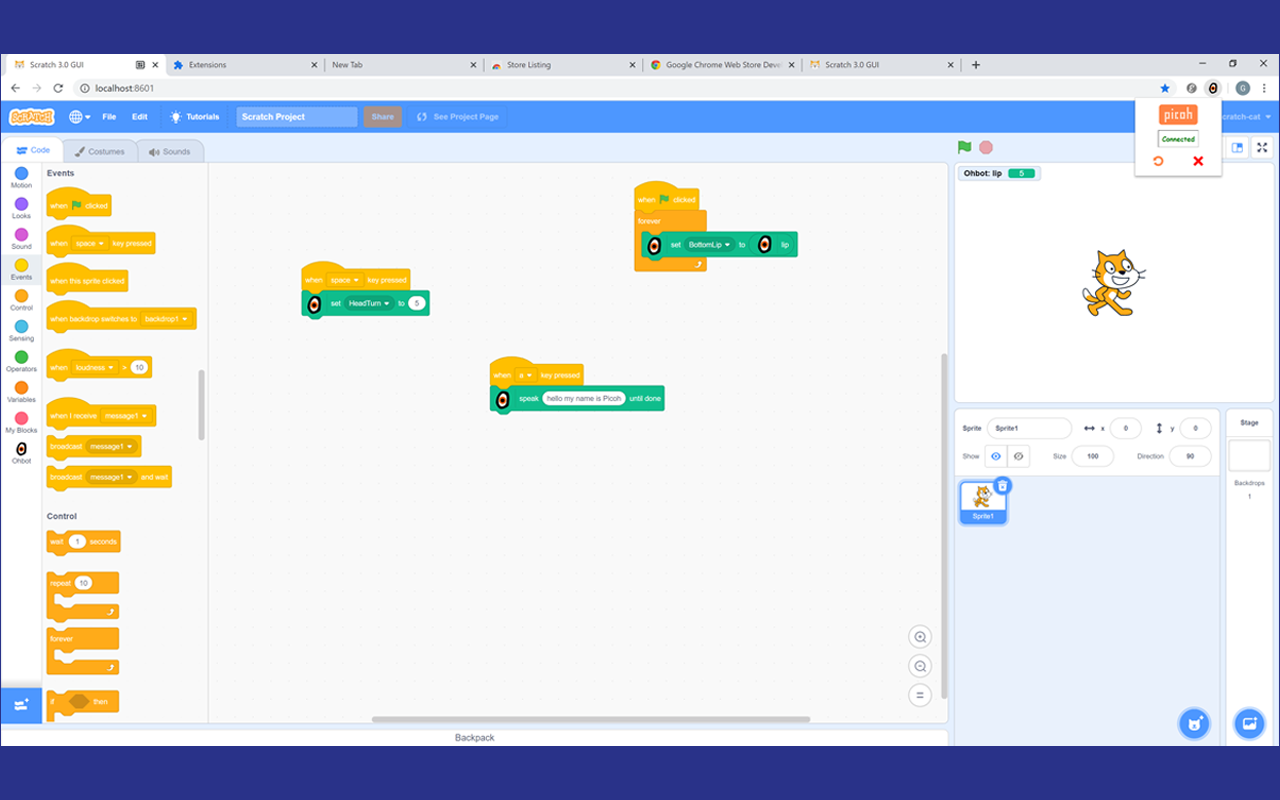Show the sprite with eye icon

coord(995,456)
